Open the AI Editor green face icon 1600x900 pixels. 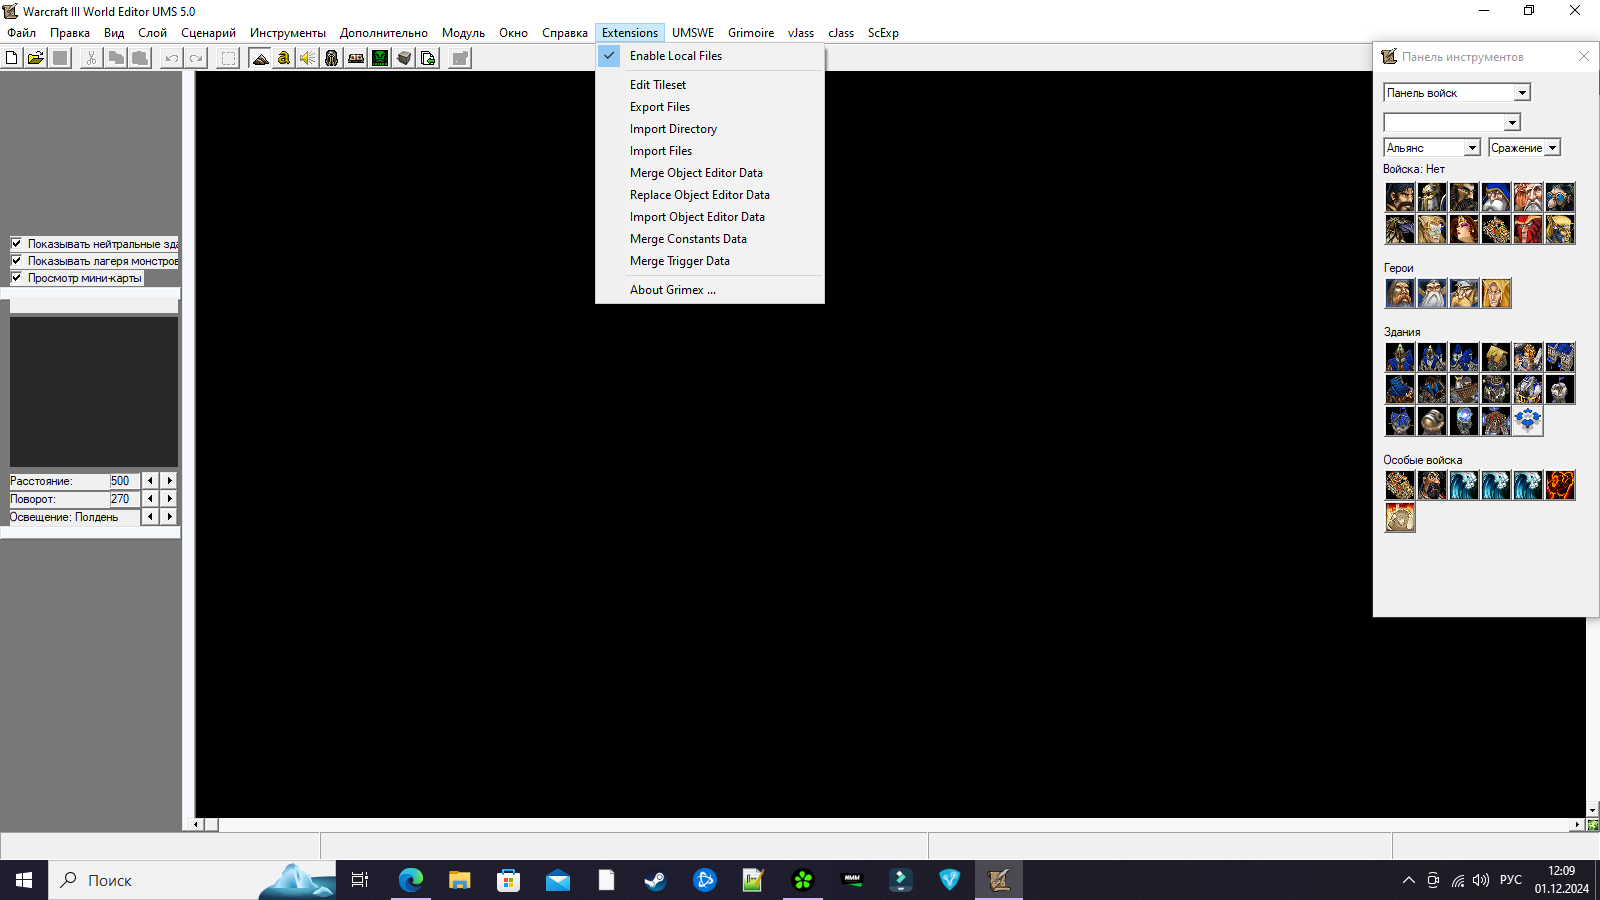[380, 58]
